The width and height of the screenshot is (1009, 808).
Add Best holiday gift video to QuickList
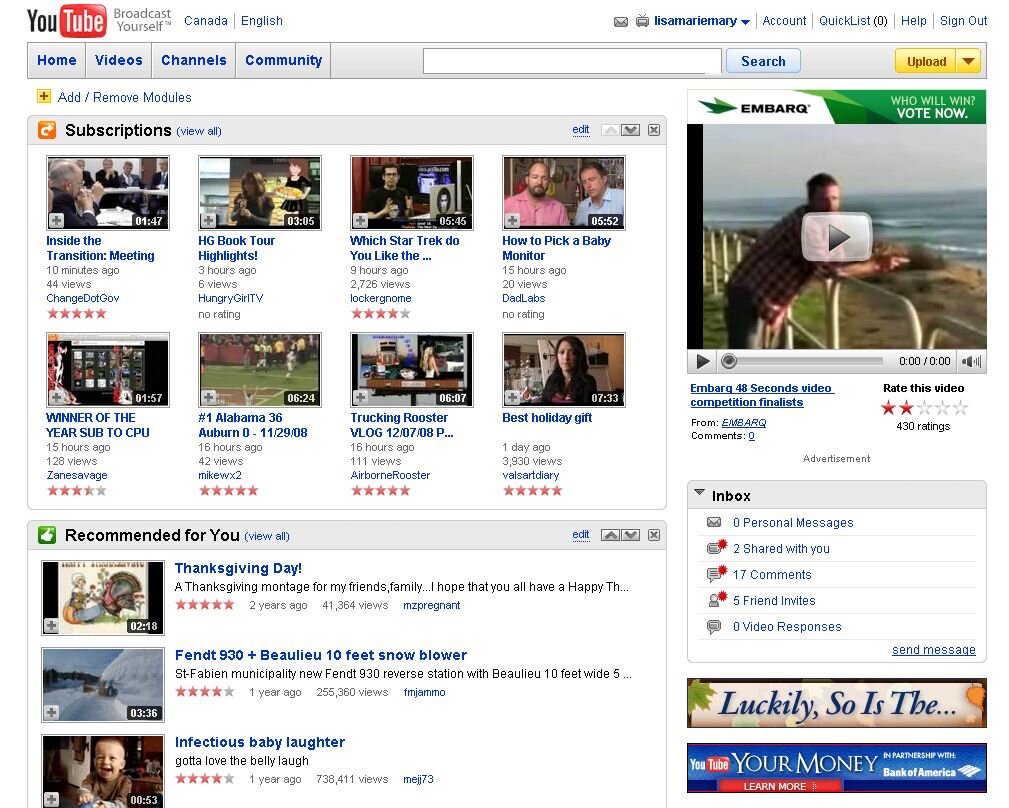pyautogui.click(x=512, y=398)
